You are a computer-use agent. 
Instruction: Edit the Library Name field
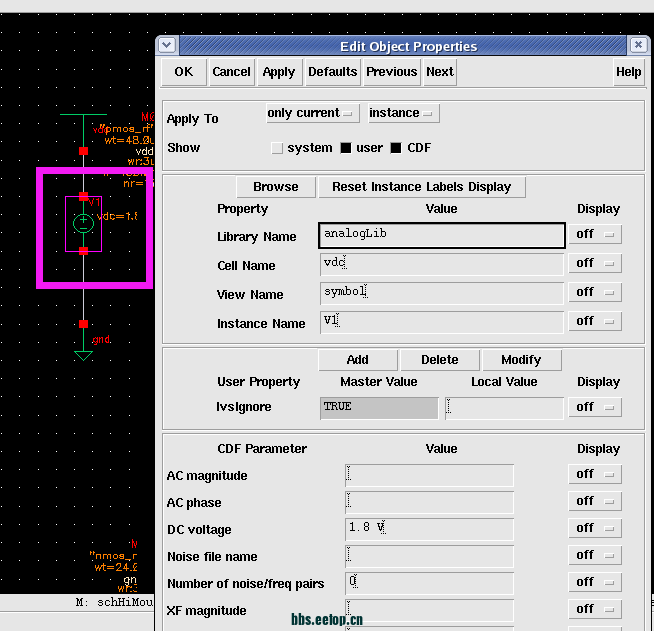[442, 236]
